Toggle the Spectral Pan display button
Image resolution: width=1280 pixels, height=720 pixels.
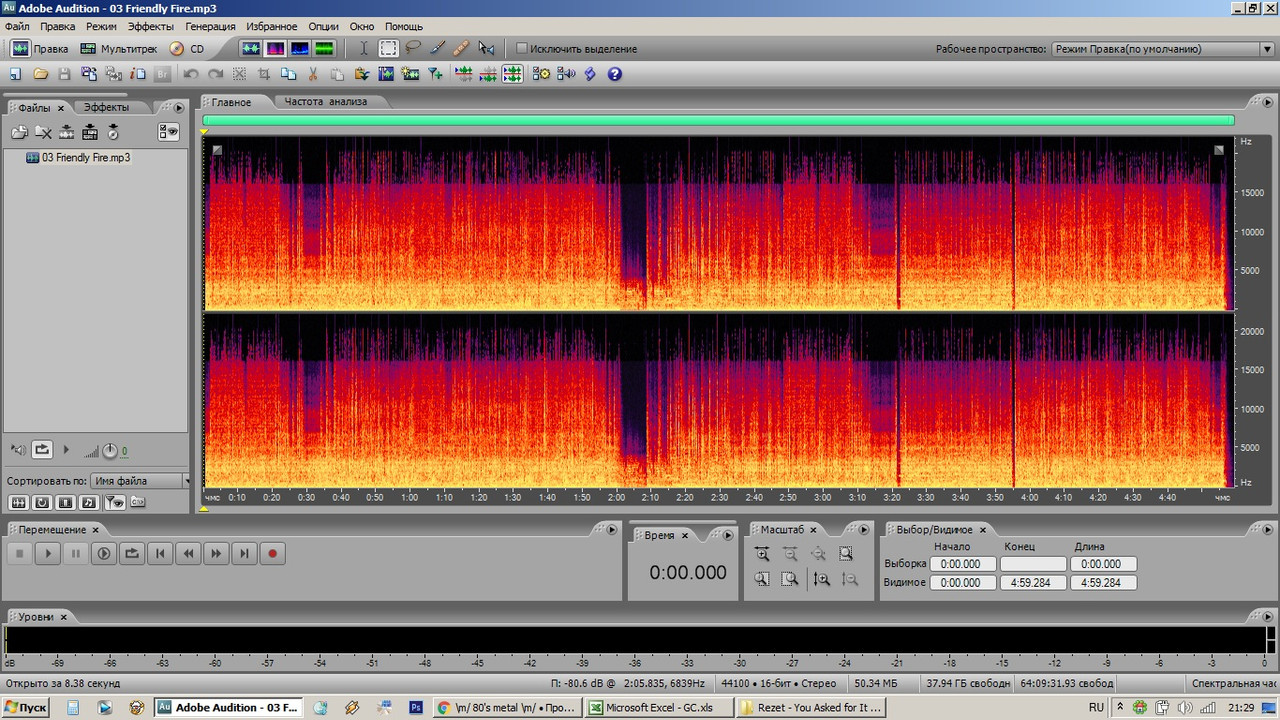pos(298,48)
